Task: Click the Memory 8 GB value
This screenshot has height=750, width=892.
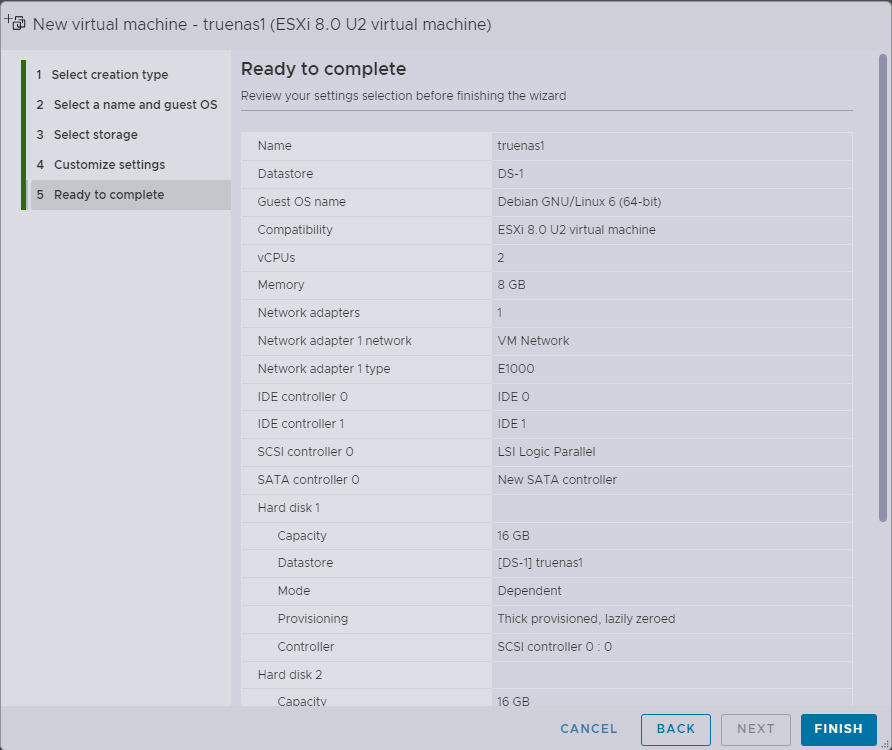Action: coord(511,285)
